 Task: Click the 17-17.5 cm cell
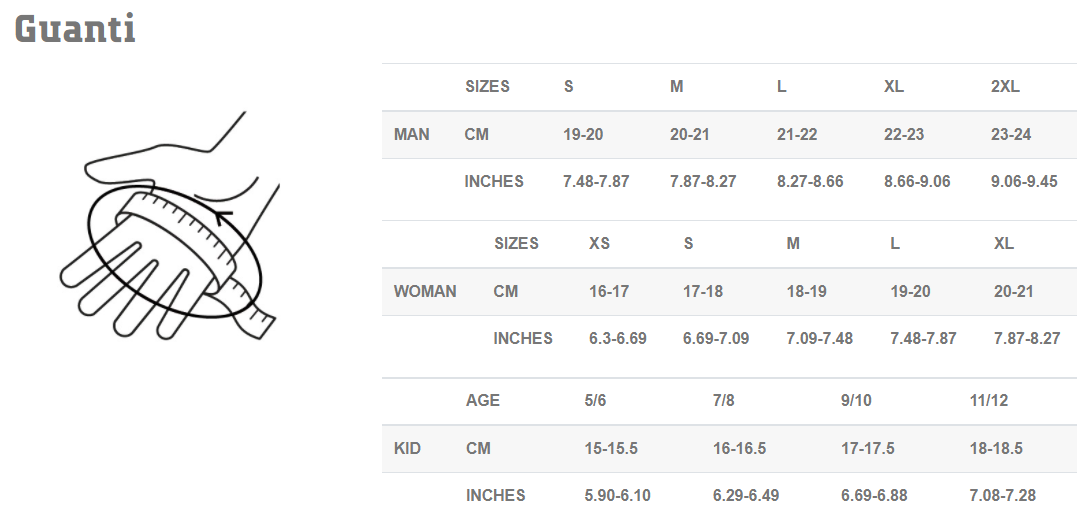click(868, 448)
